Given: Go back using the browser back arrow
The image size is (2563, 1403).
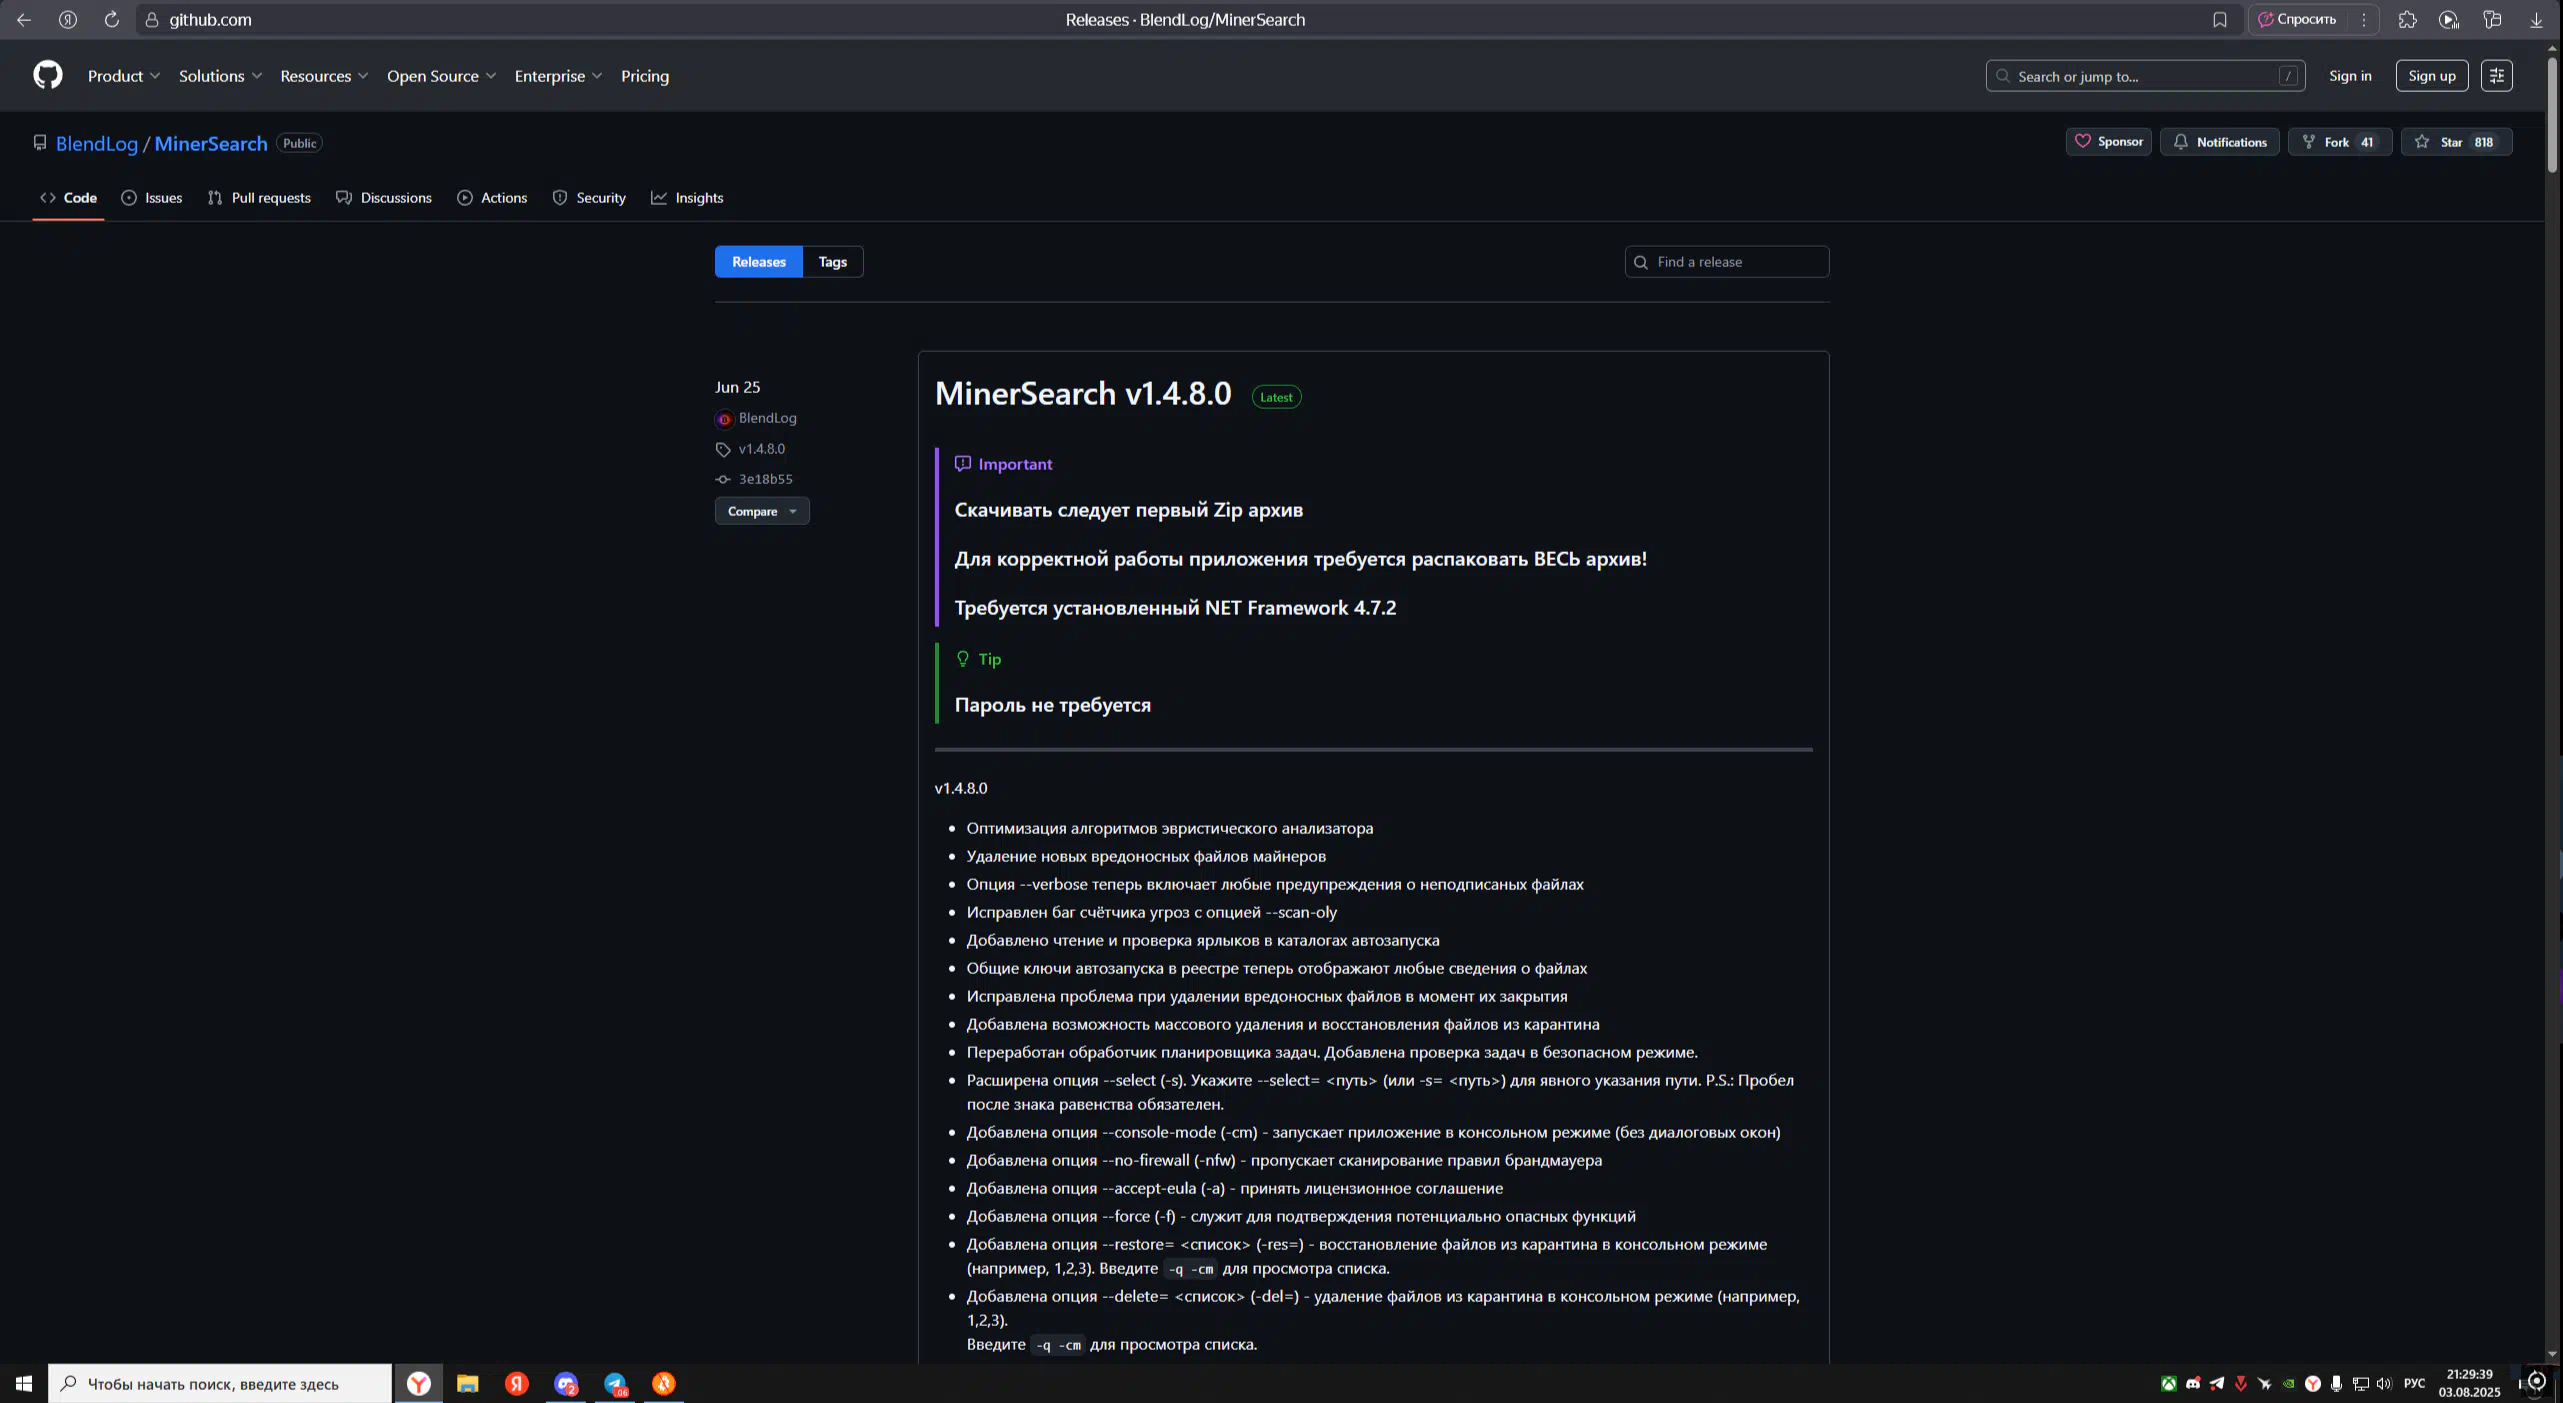Looking at the screenshot, I should pyautogui.click(x=24, y=19).
